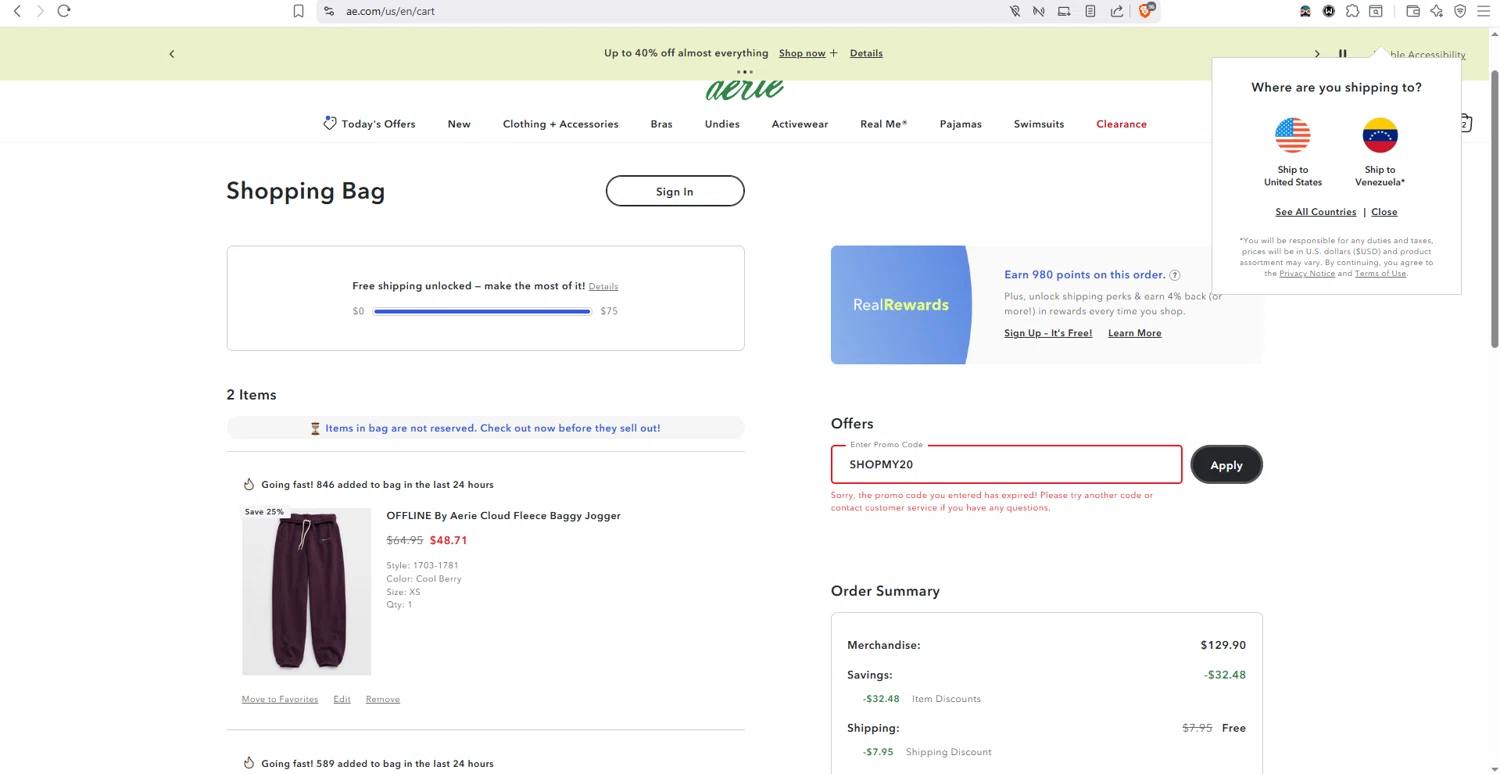
Task: Click the aerie logo
Action: tap(745, 90)
